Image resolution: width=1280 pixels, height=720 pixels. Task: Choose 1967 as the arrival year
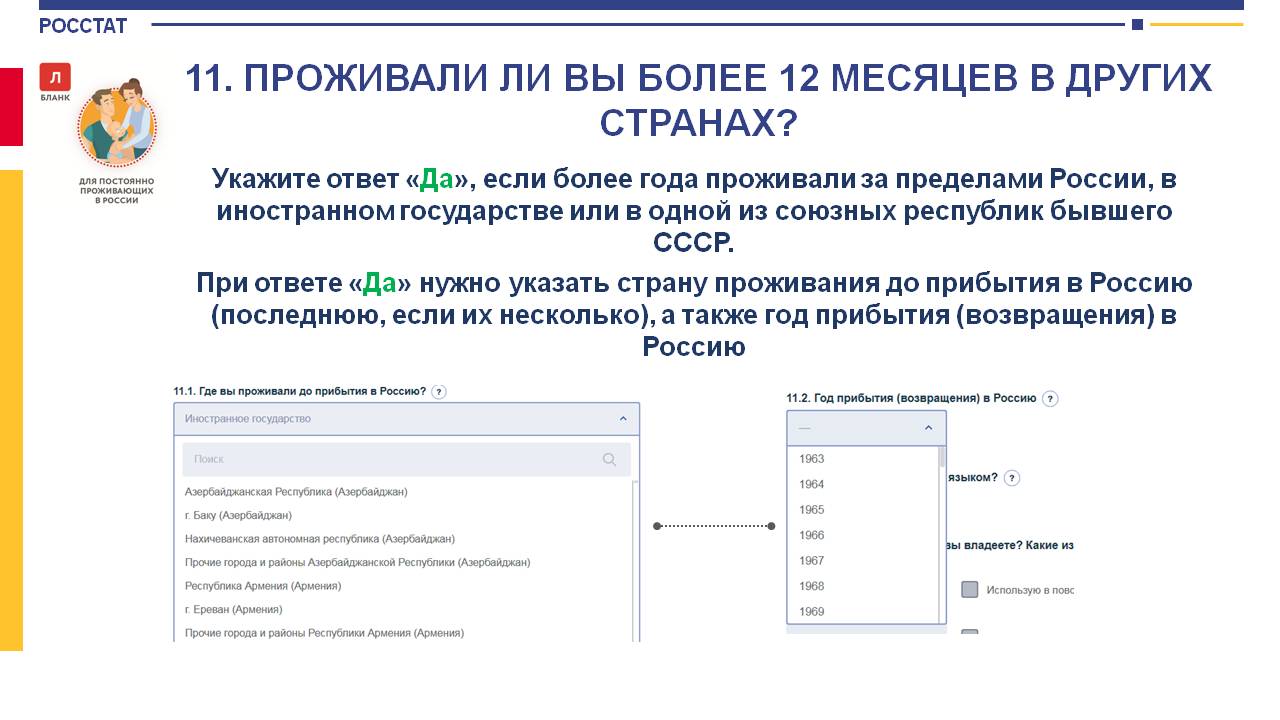(812, 561)
